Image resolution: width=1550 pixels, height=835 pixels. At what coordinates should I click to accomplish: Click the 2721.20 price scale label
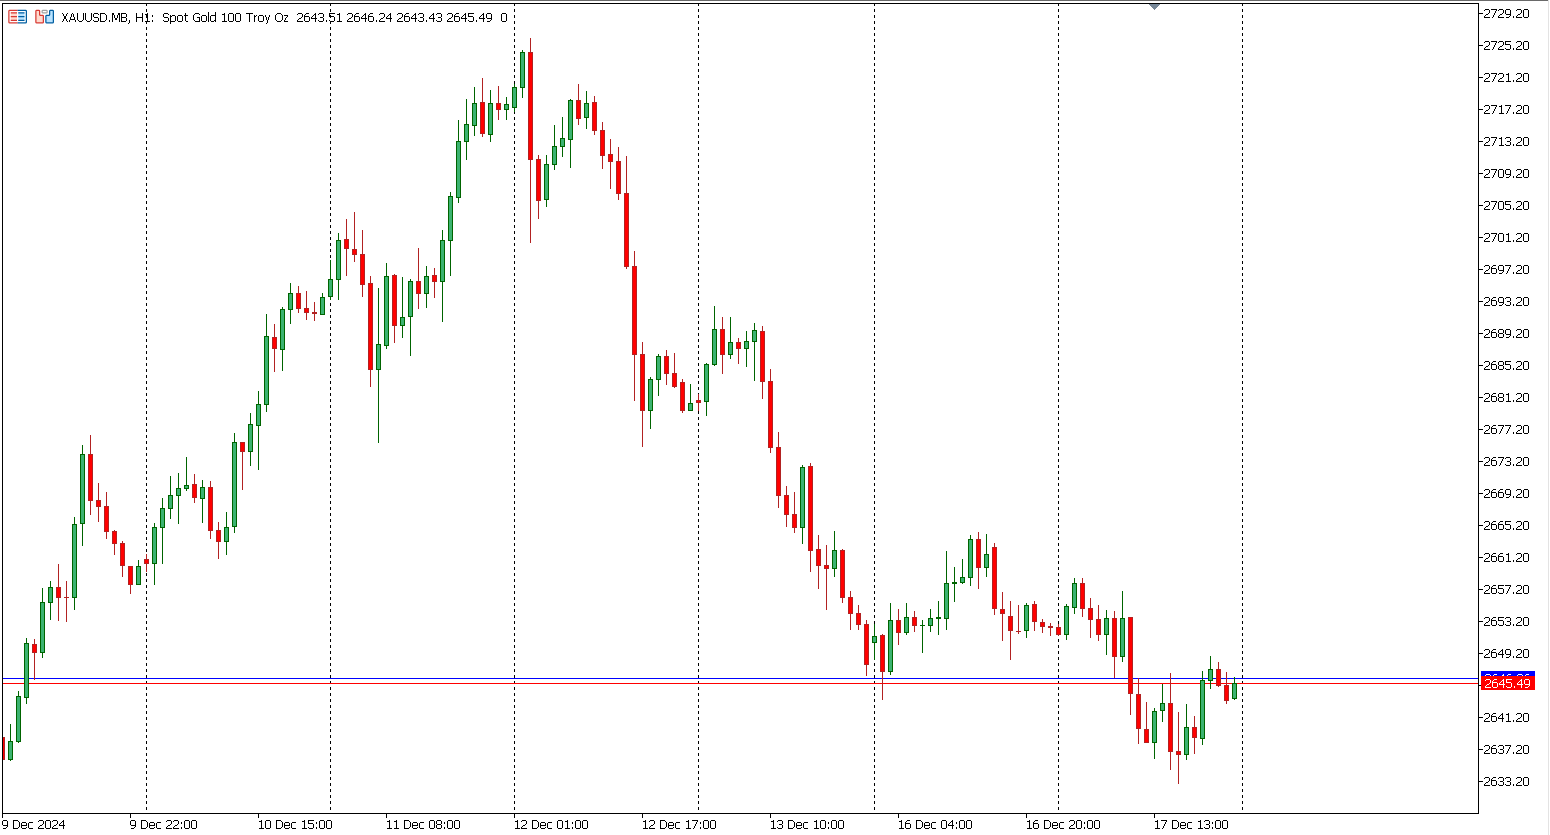(x=1507, y=77)
